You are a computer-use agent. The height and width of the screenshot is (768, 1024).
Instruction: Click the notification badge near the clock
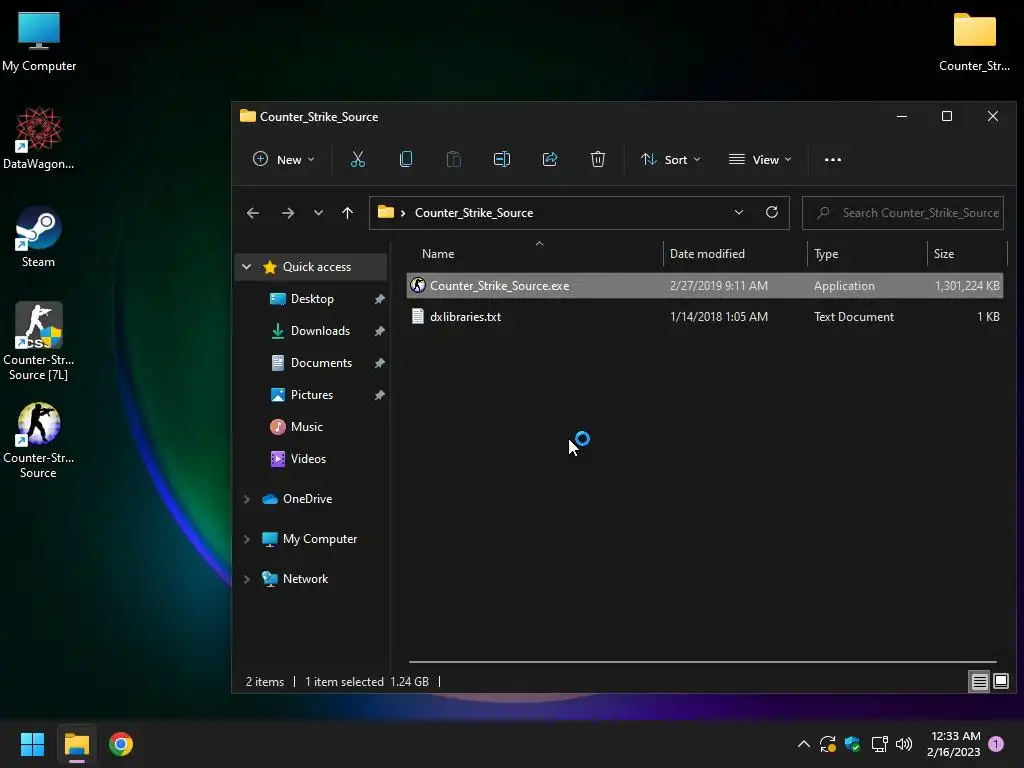[x=996, y=744]
